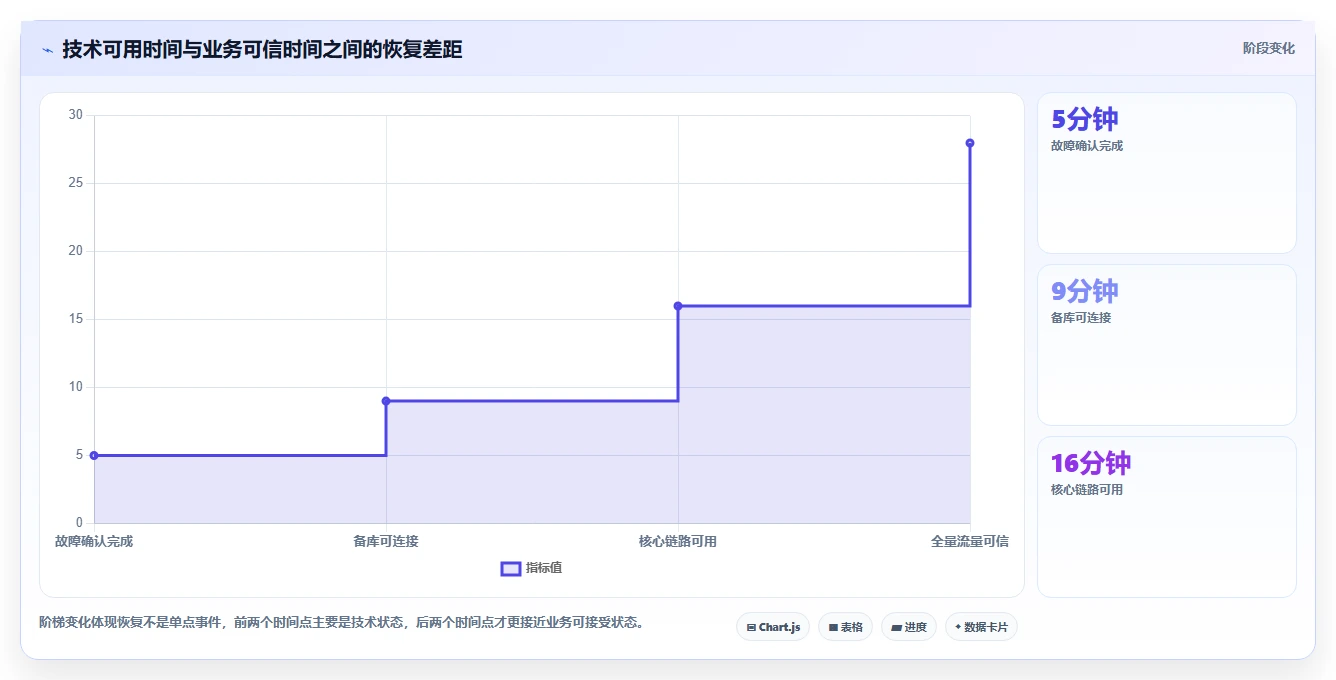
Task: Click the x-axis label 备库可连接
Action: click(x=386, y=541)
